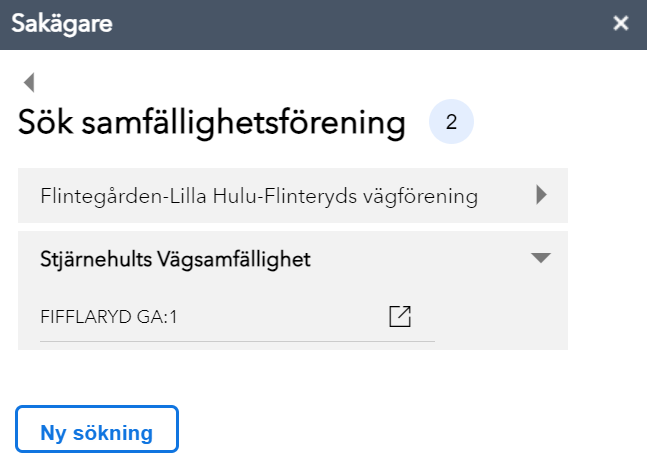
Task: Click the Sök samfällighetsförening heading
Action: (212, 124)
